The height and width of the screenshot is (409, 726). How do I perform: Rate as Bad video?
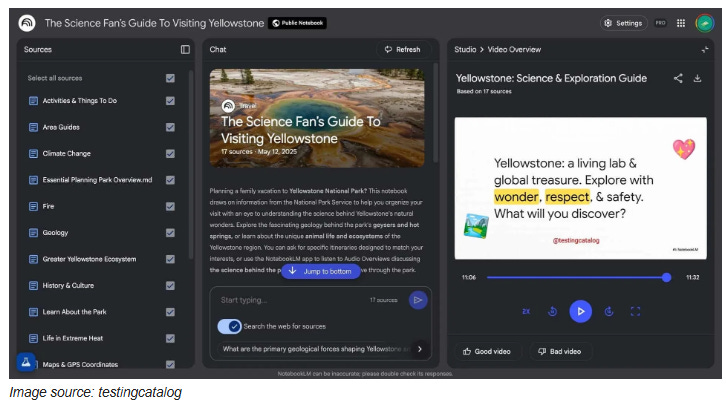(559, 352)
